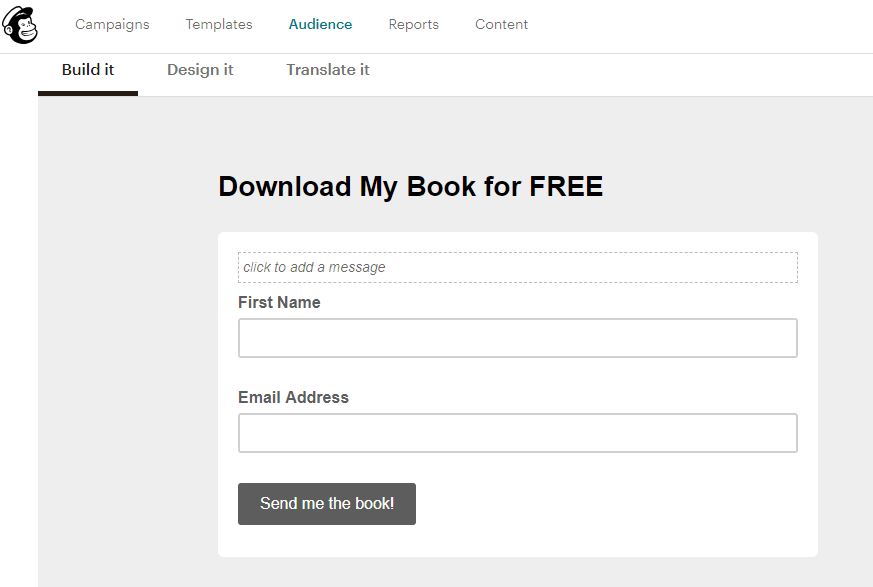
Task: Switch to the Design it tab
Action: click(x=200, y=70)
